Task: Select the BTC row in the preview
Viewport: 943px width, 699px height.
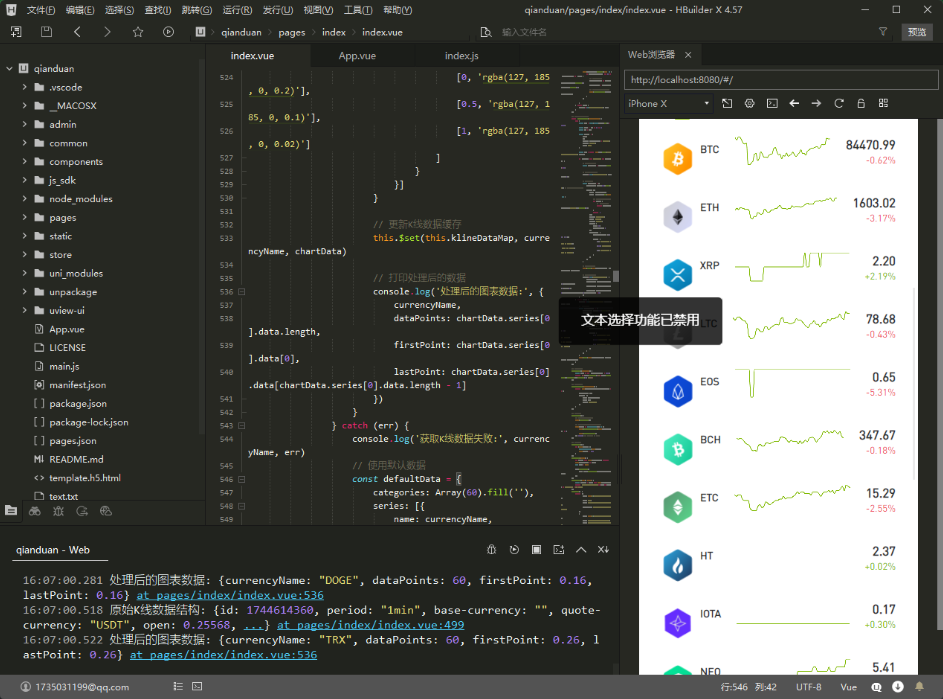Action: click(x=778, y=155)
